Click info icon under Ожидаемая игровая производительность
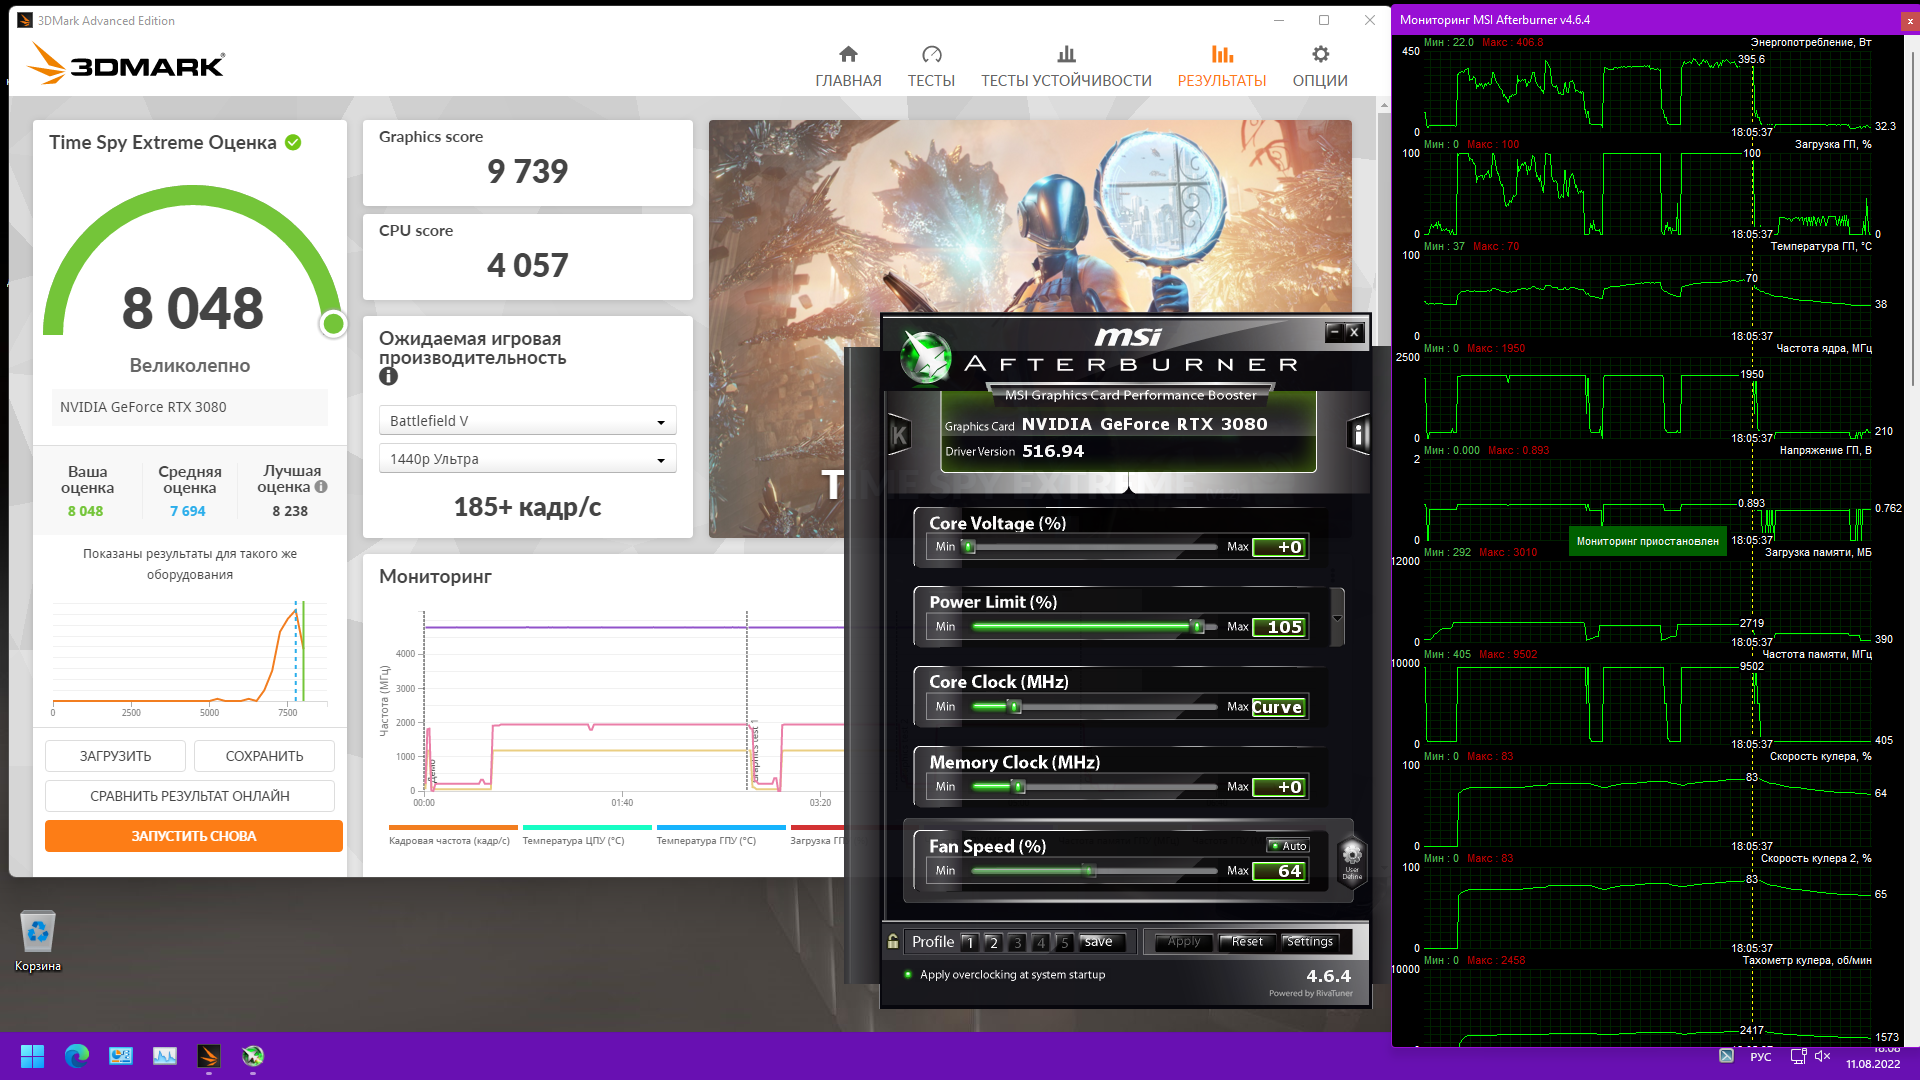 388,377
